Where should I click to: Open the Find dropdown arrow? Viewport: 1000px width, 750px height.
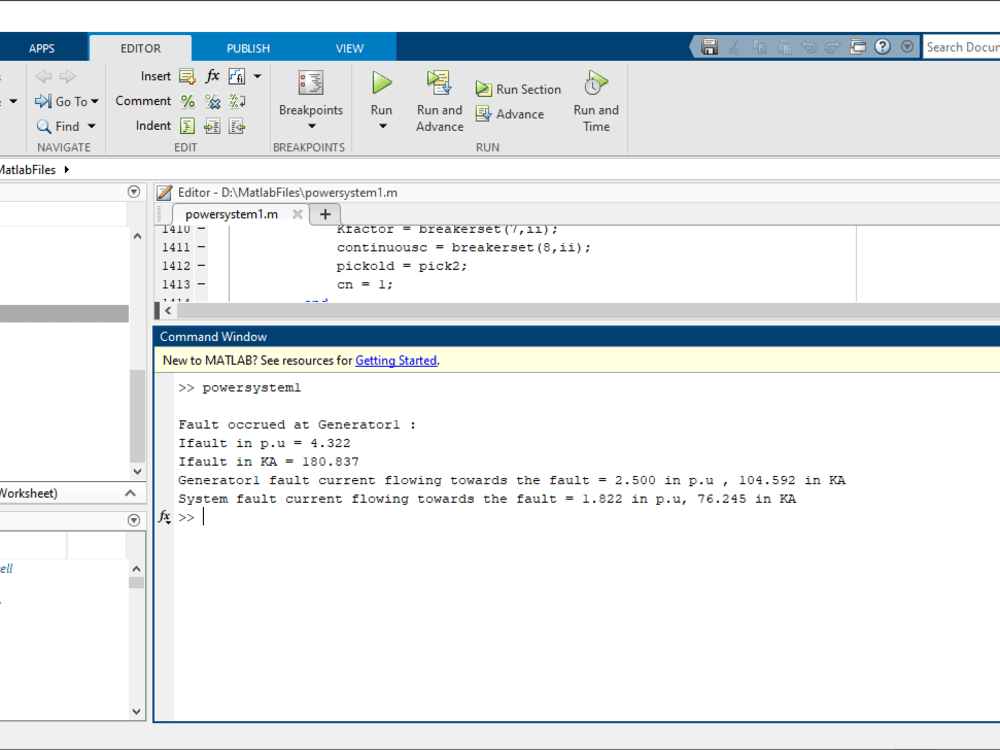(x=92, y=126)
